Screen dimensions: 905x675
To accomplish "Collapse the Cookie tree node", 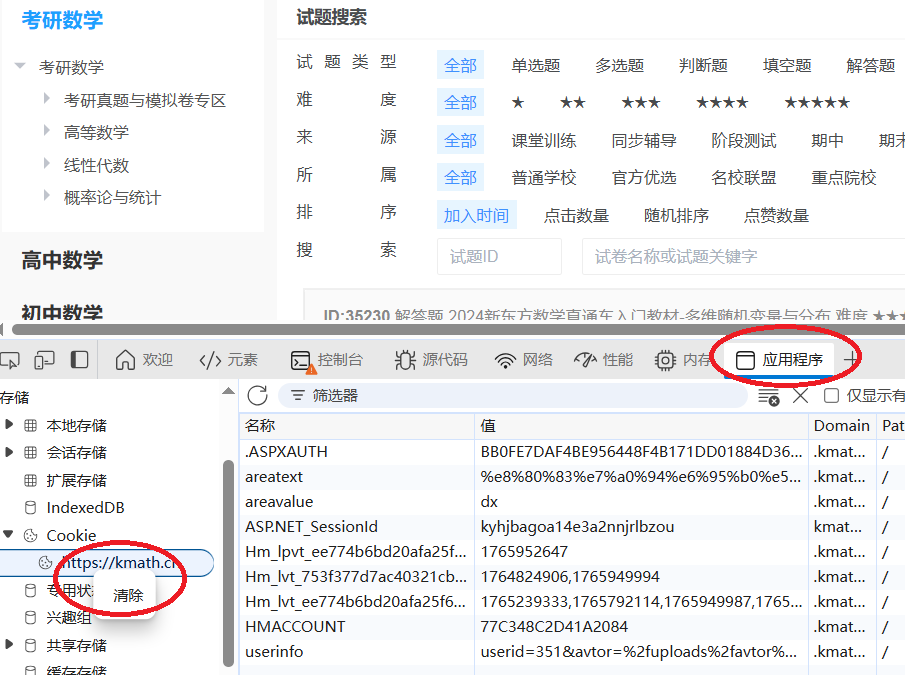I will tap(10, 535).
